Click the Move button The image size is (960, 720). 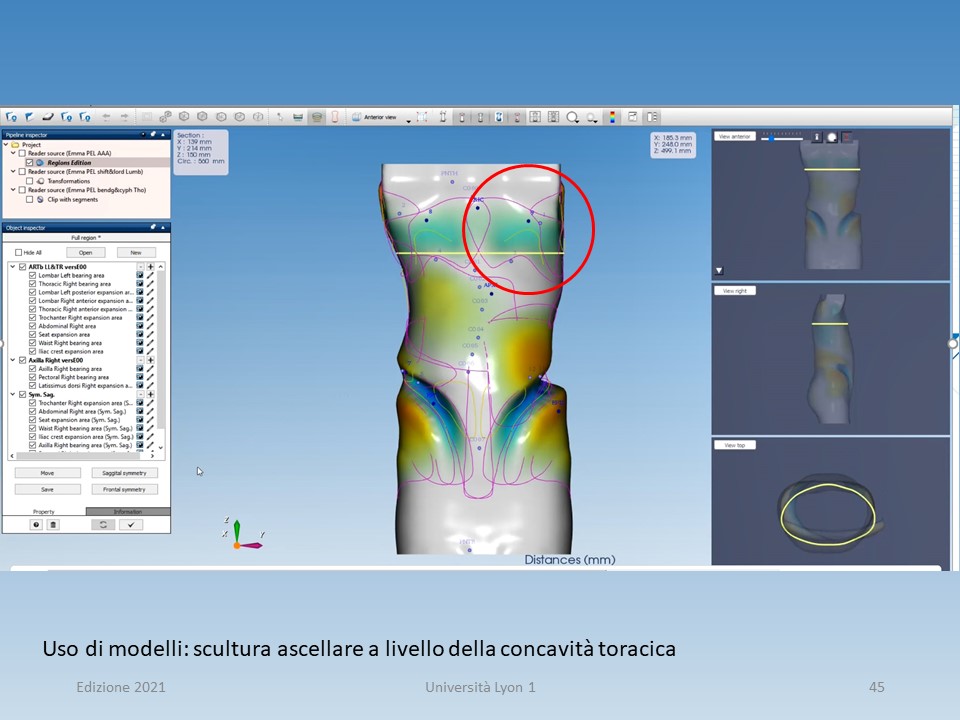pyautogui.click(x=48, y=473)
